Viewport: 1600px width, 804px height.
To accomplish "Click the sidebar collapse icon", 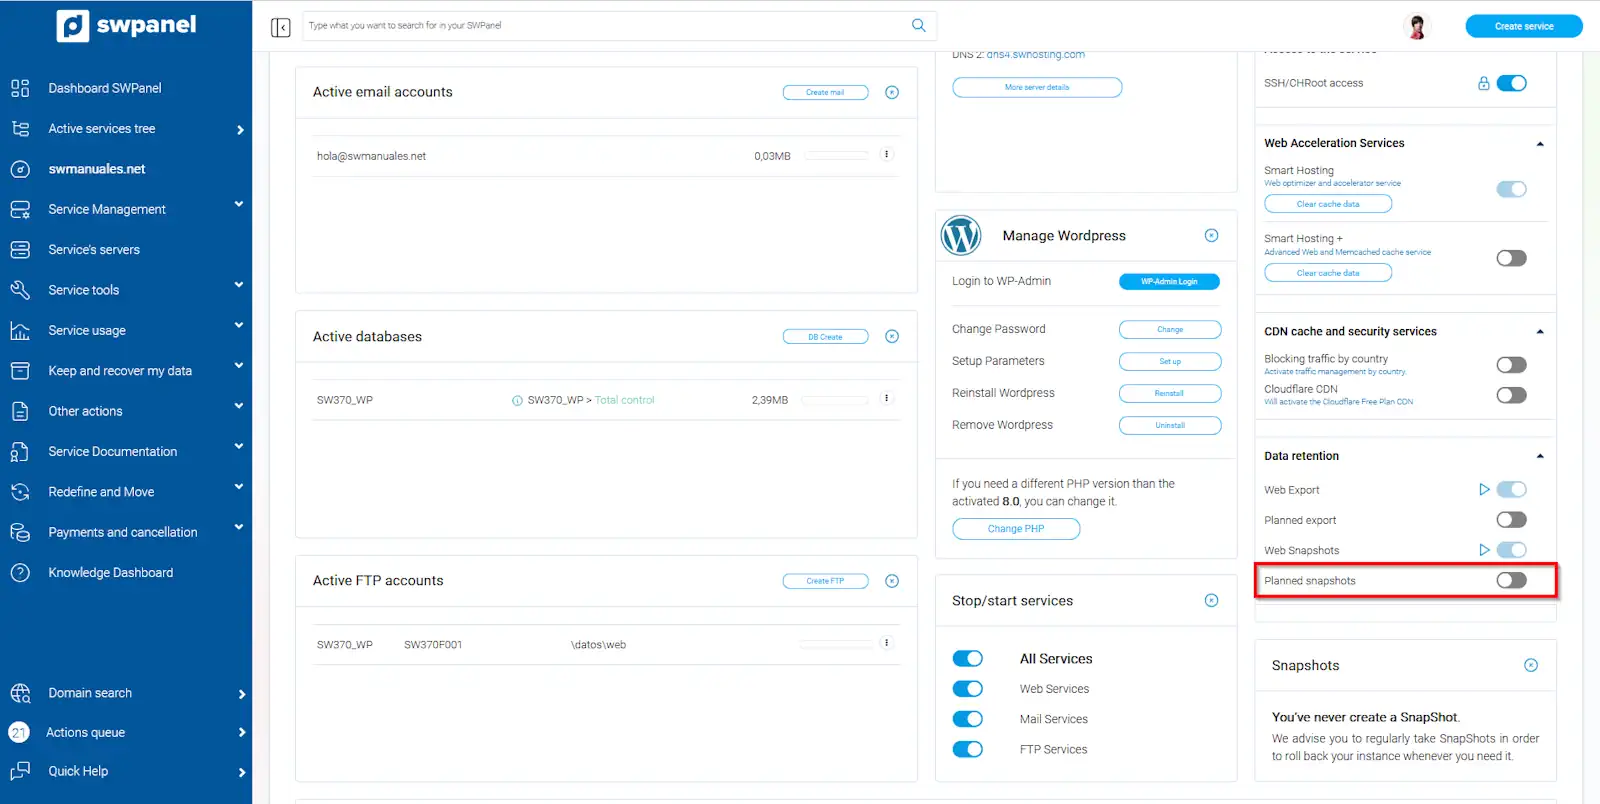I will (280, 27).
